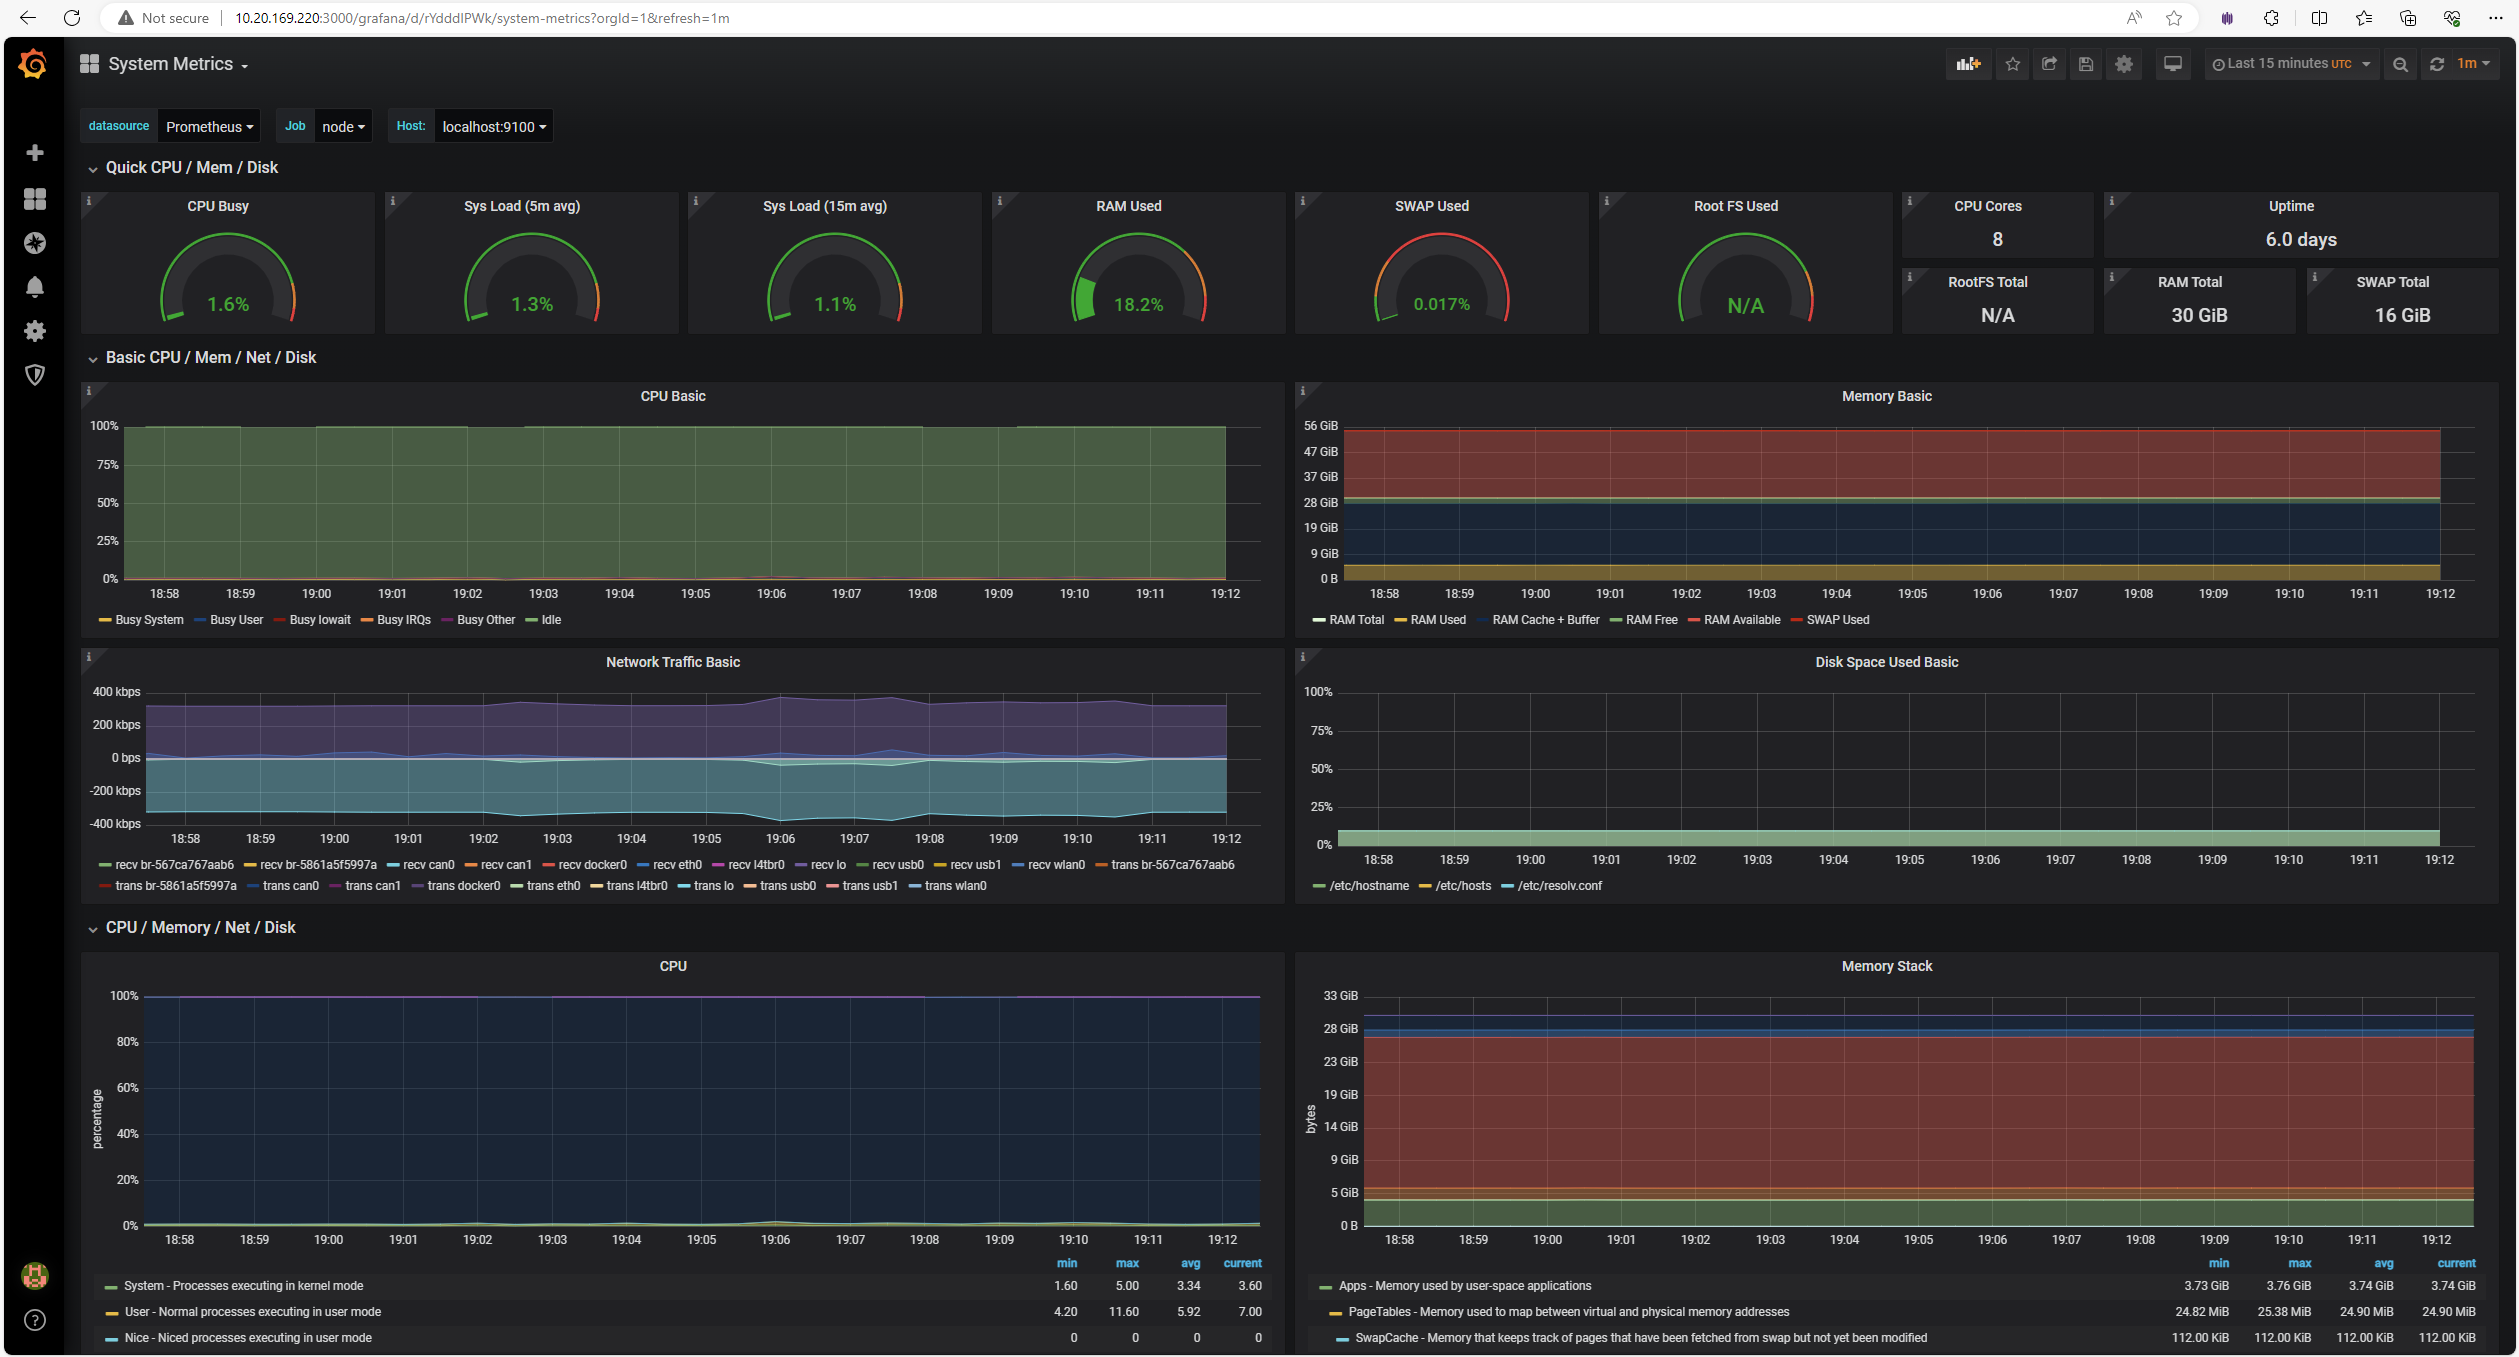Open the CPU Basic panel title menu
2519x1357 pixels.
tap(673, 397)
